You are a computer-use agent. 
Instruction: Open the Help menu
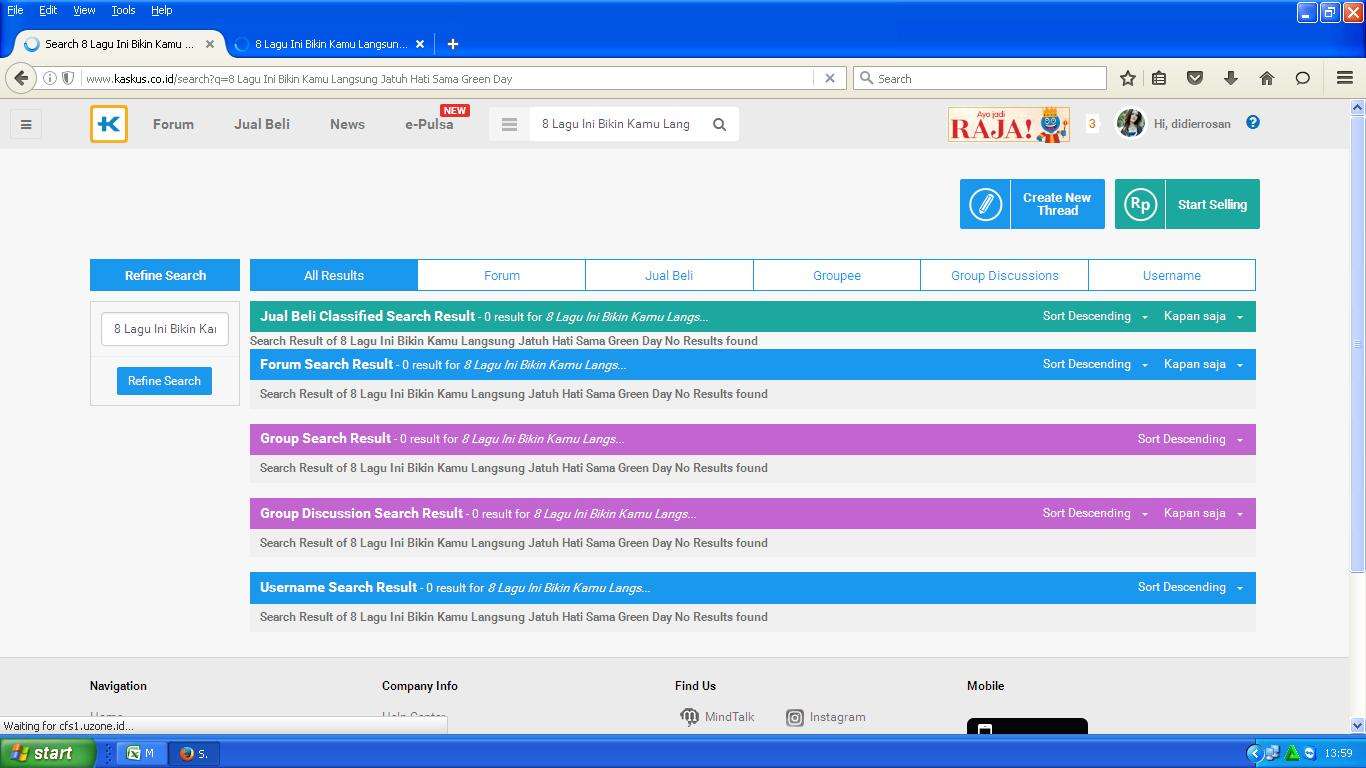point(161,10)
